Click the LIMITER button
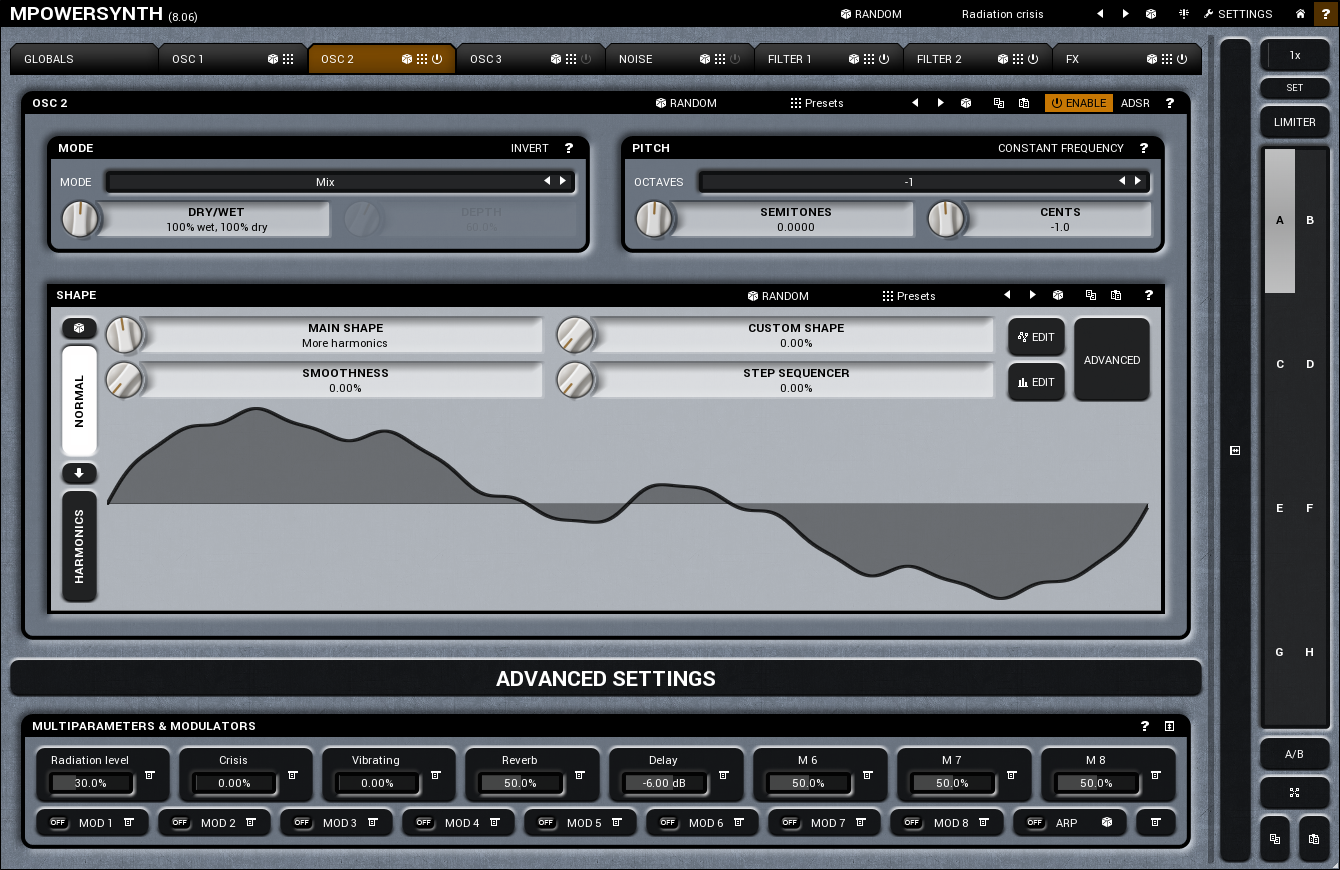Image resolution: width=1340 pixels, height=870 pixels. click(x=1295, y=122)
